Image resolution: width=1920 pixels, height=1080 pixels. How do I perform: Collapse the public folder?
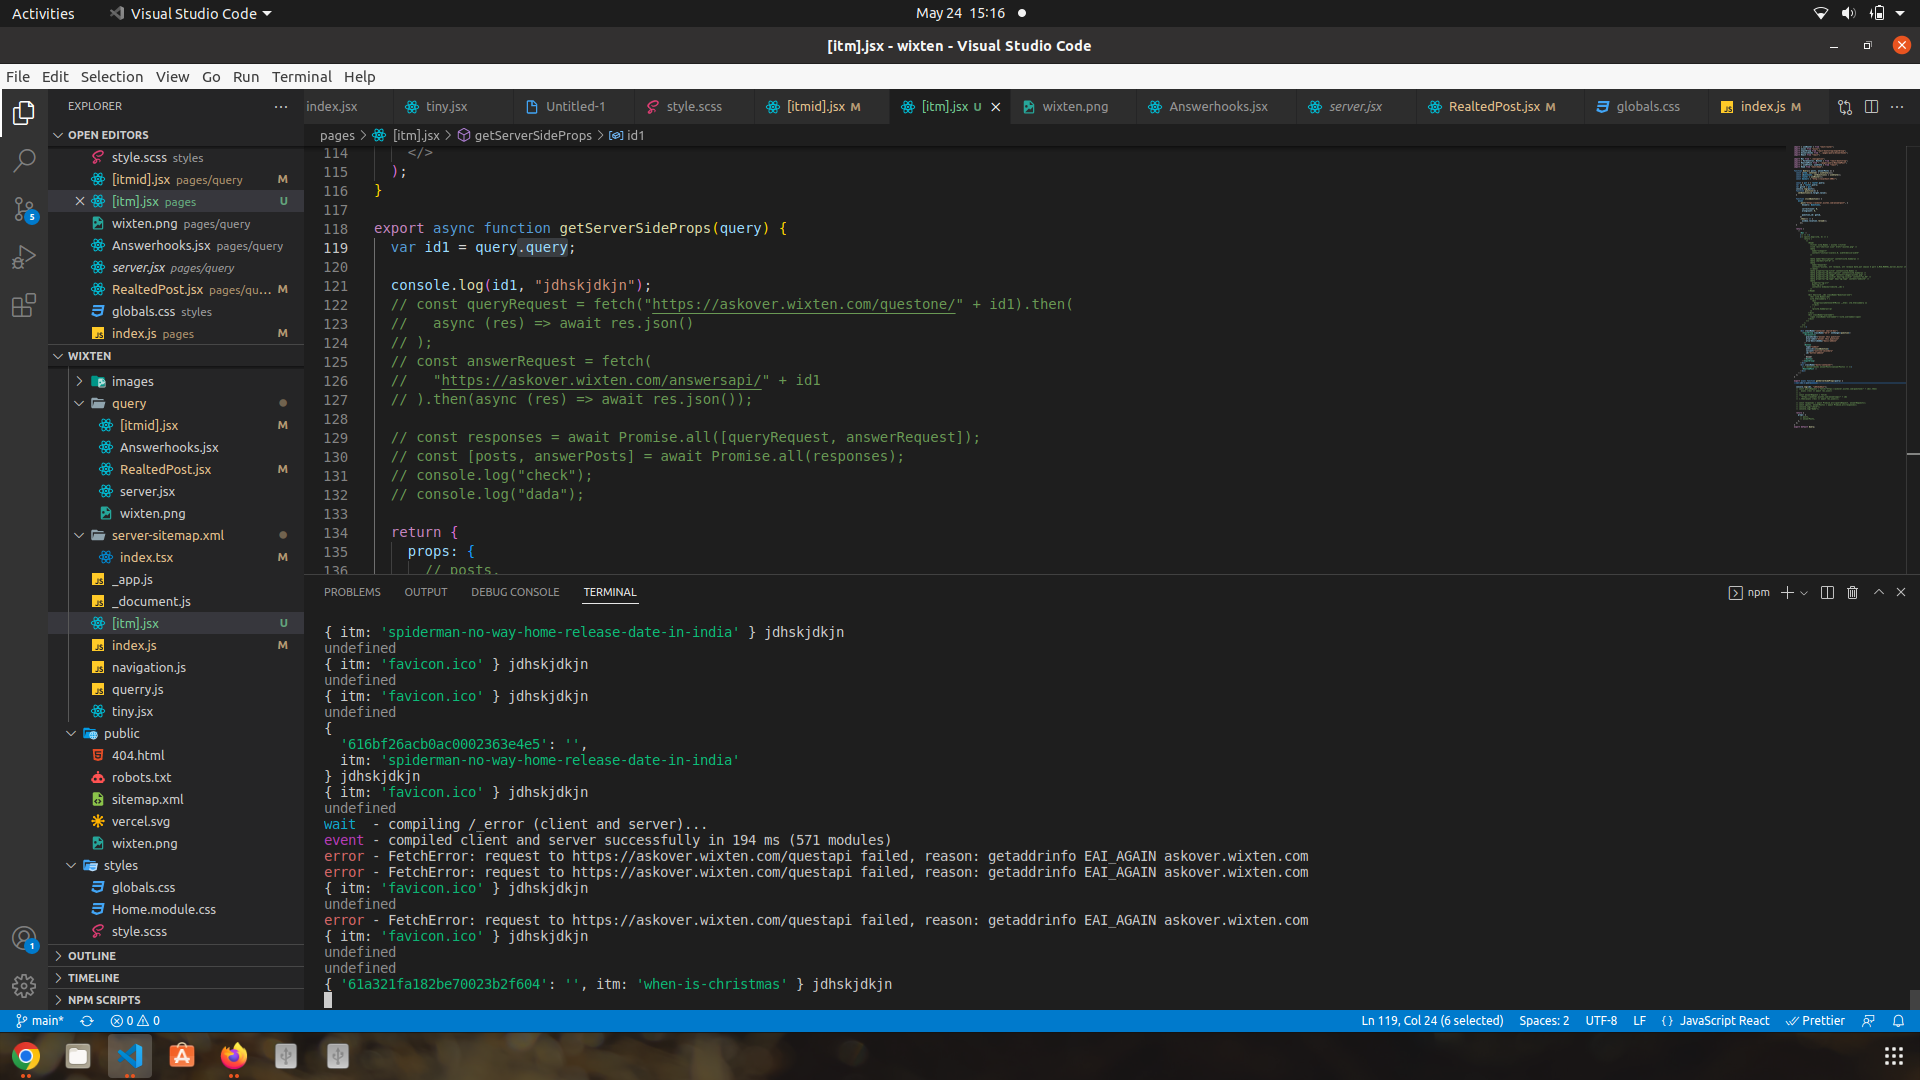click(x=71, y=733)
